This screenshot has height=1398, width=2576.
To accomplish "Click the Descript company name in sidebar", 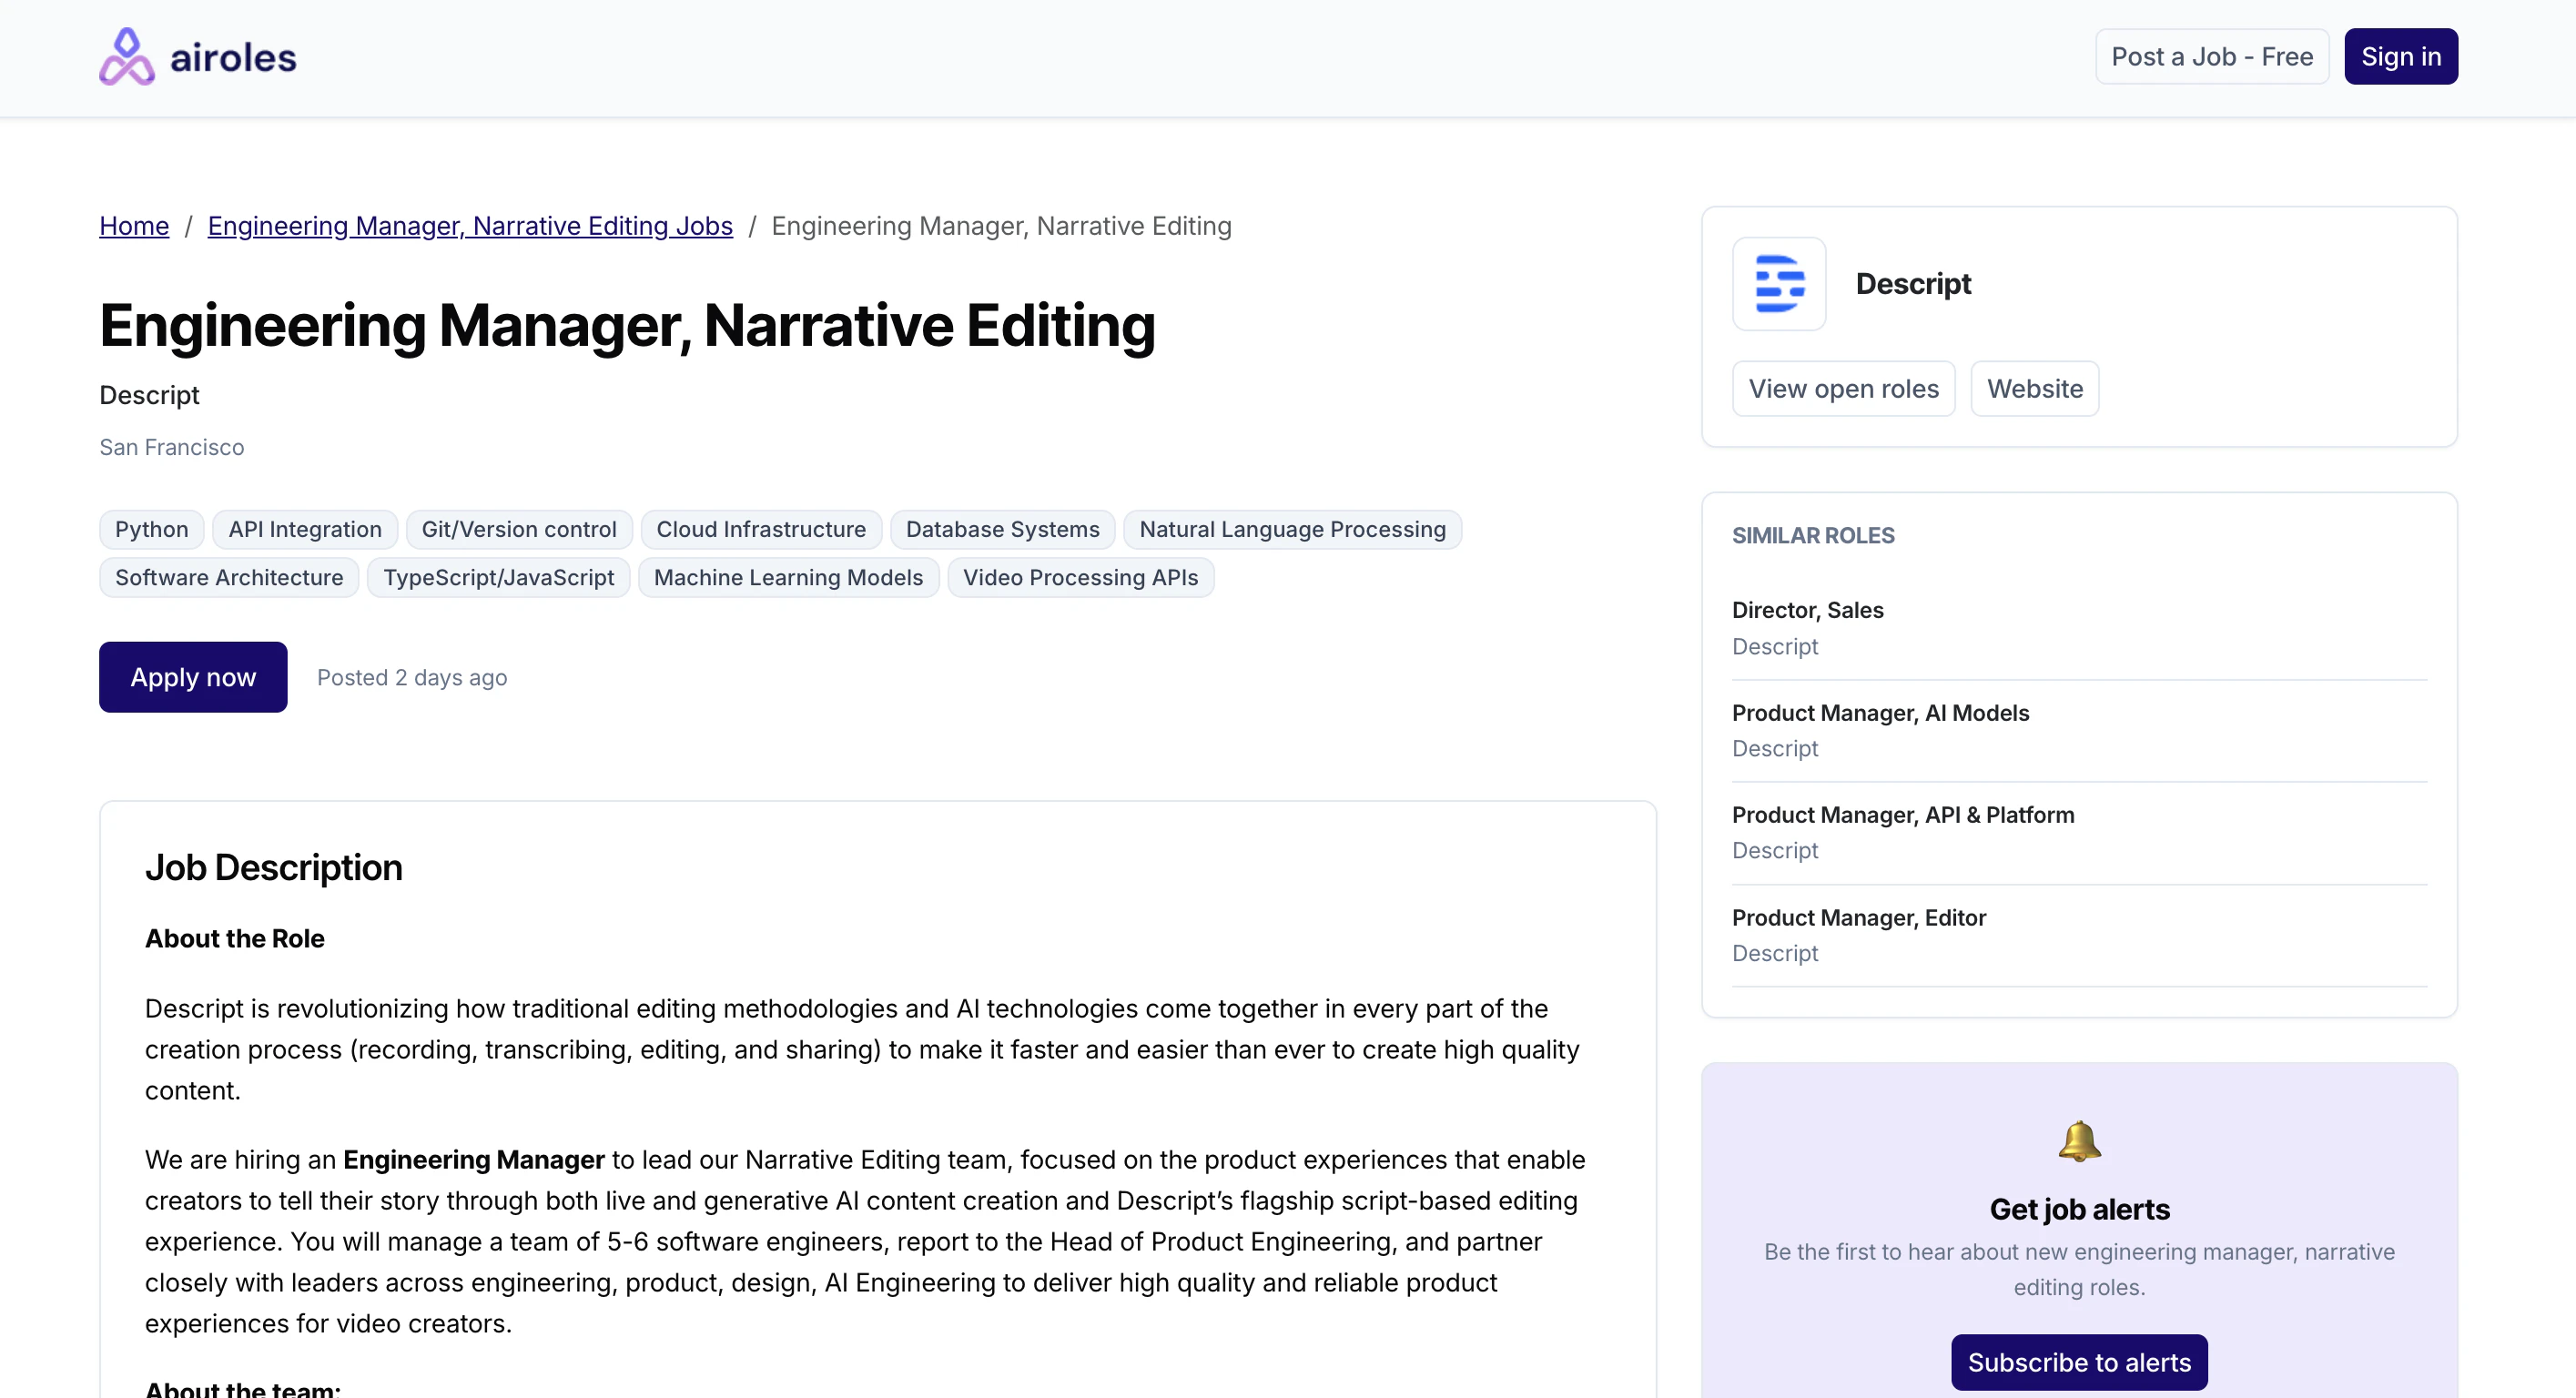I will 1912,284.
